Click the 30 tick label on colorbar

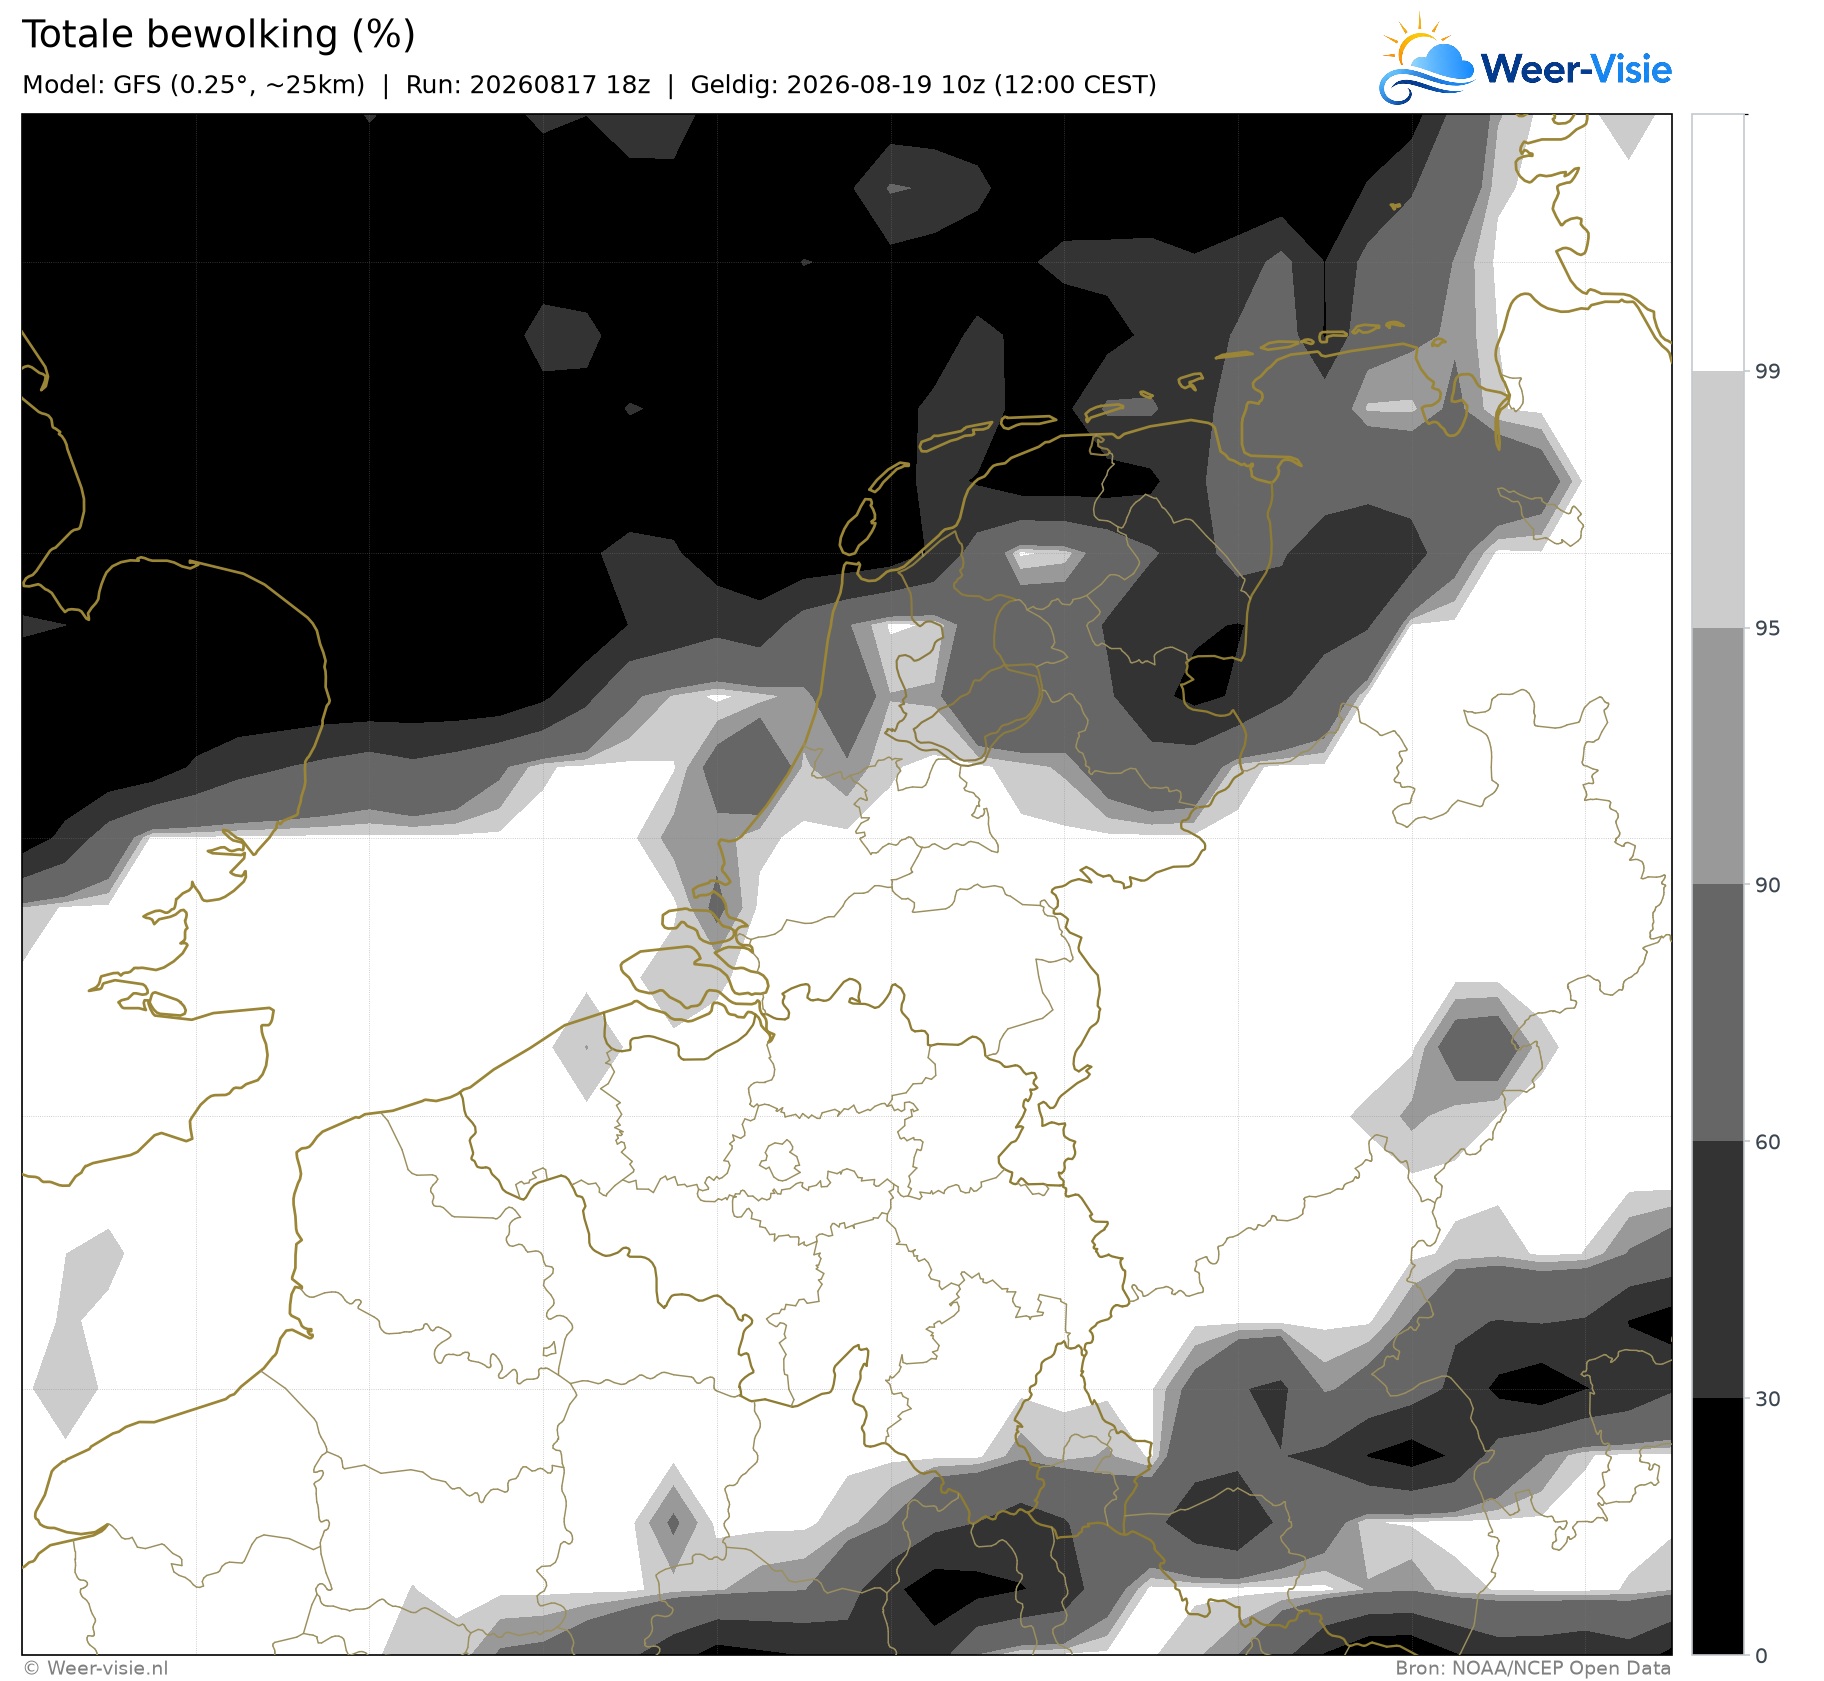tap(1768, 1398)
